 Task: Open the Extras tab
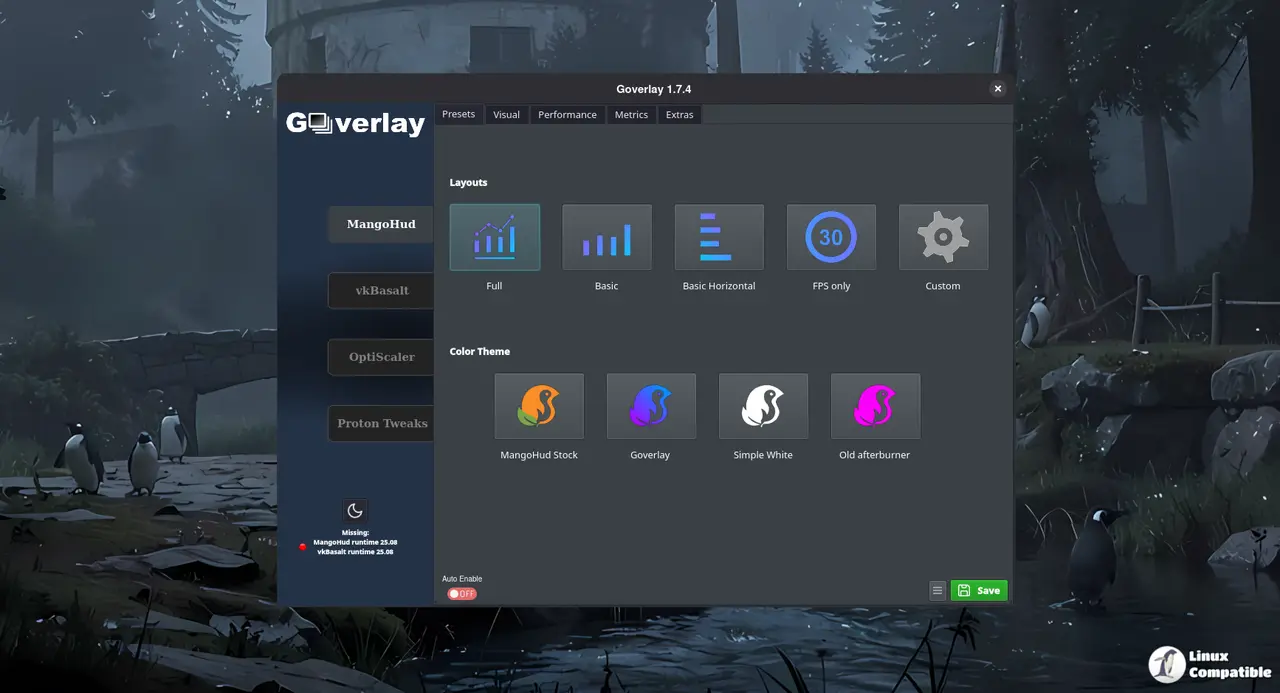tap(680, 115)
